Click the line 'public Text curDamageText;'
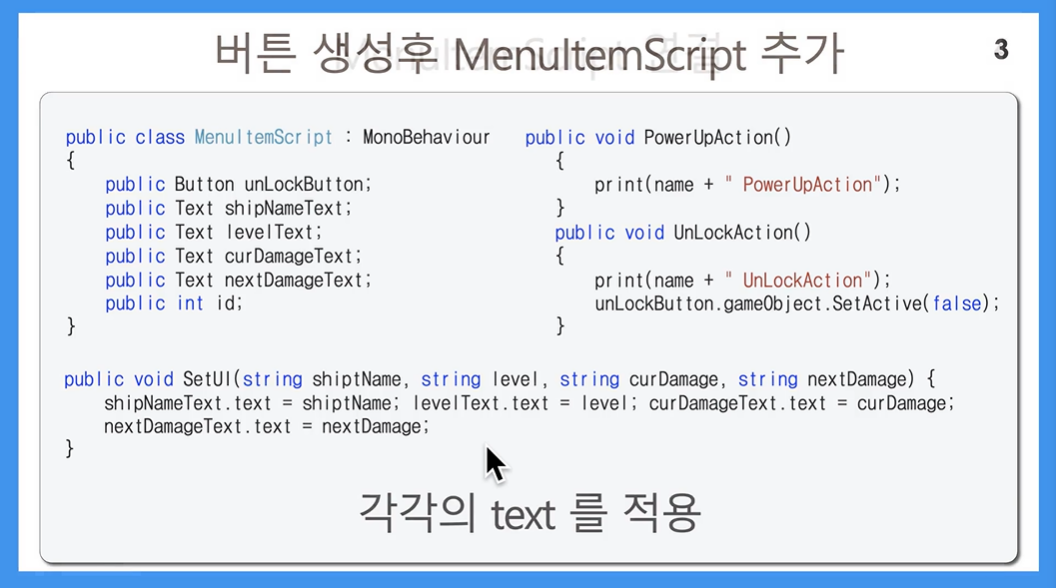Image resolution: width=1056 pixels, height=588 pixels. pyautogui.click(x=233, y=256)
